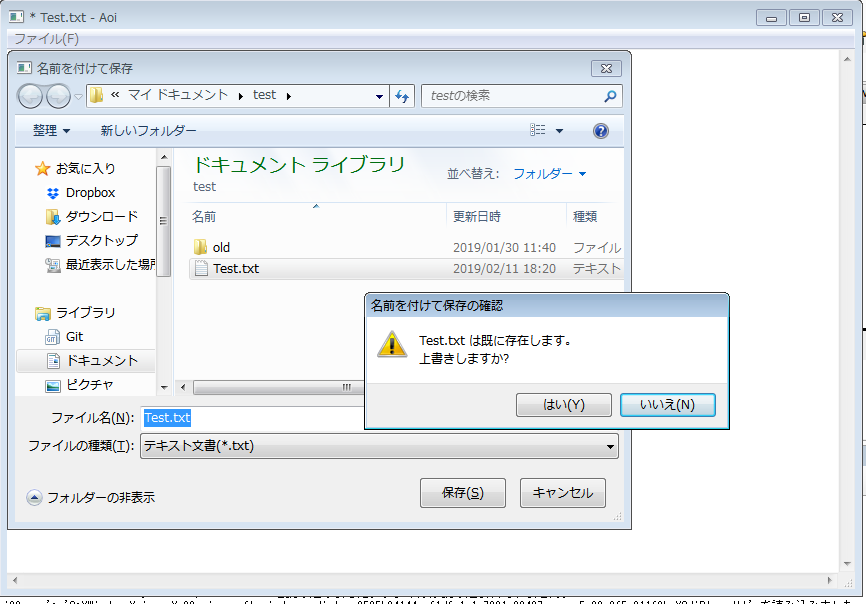
Task: Click the back navigation arrow
Action: coord(30,97)
